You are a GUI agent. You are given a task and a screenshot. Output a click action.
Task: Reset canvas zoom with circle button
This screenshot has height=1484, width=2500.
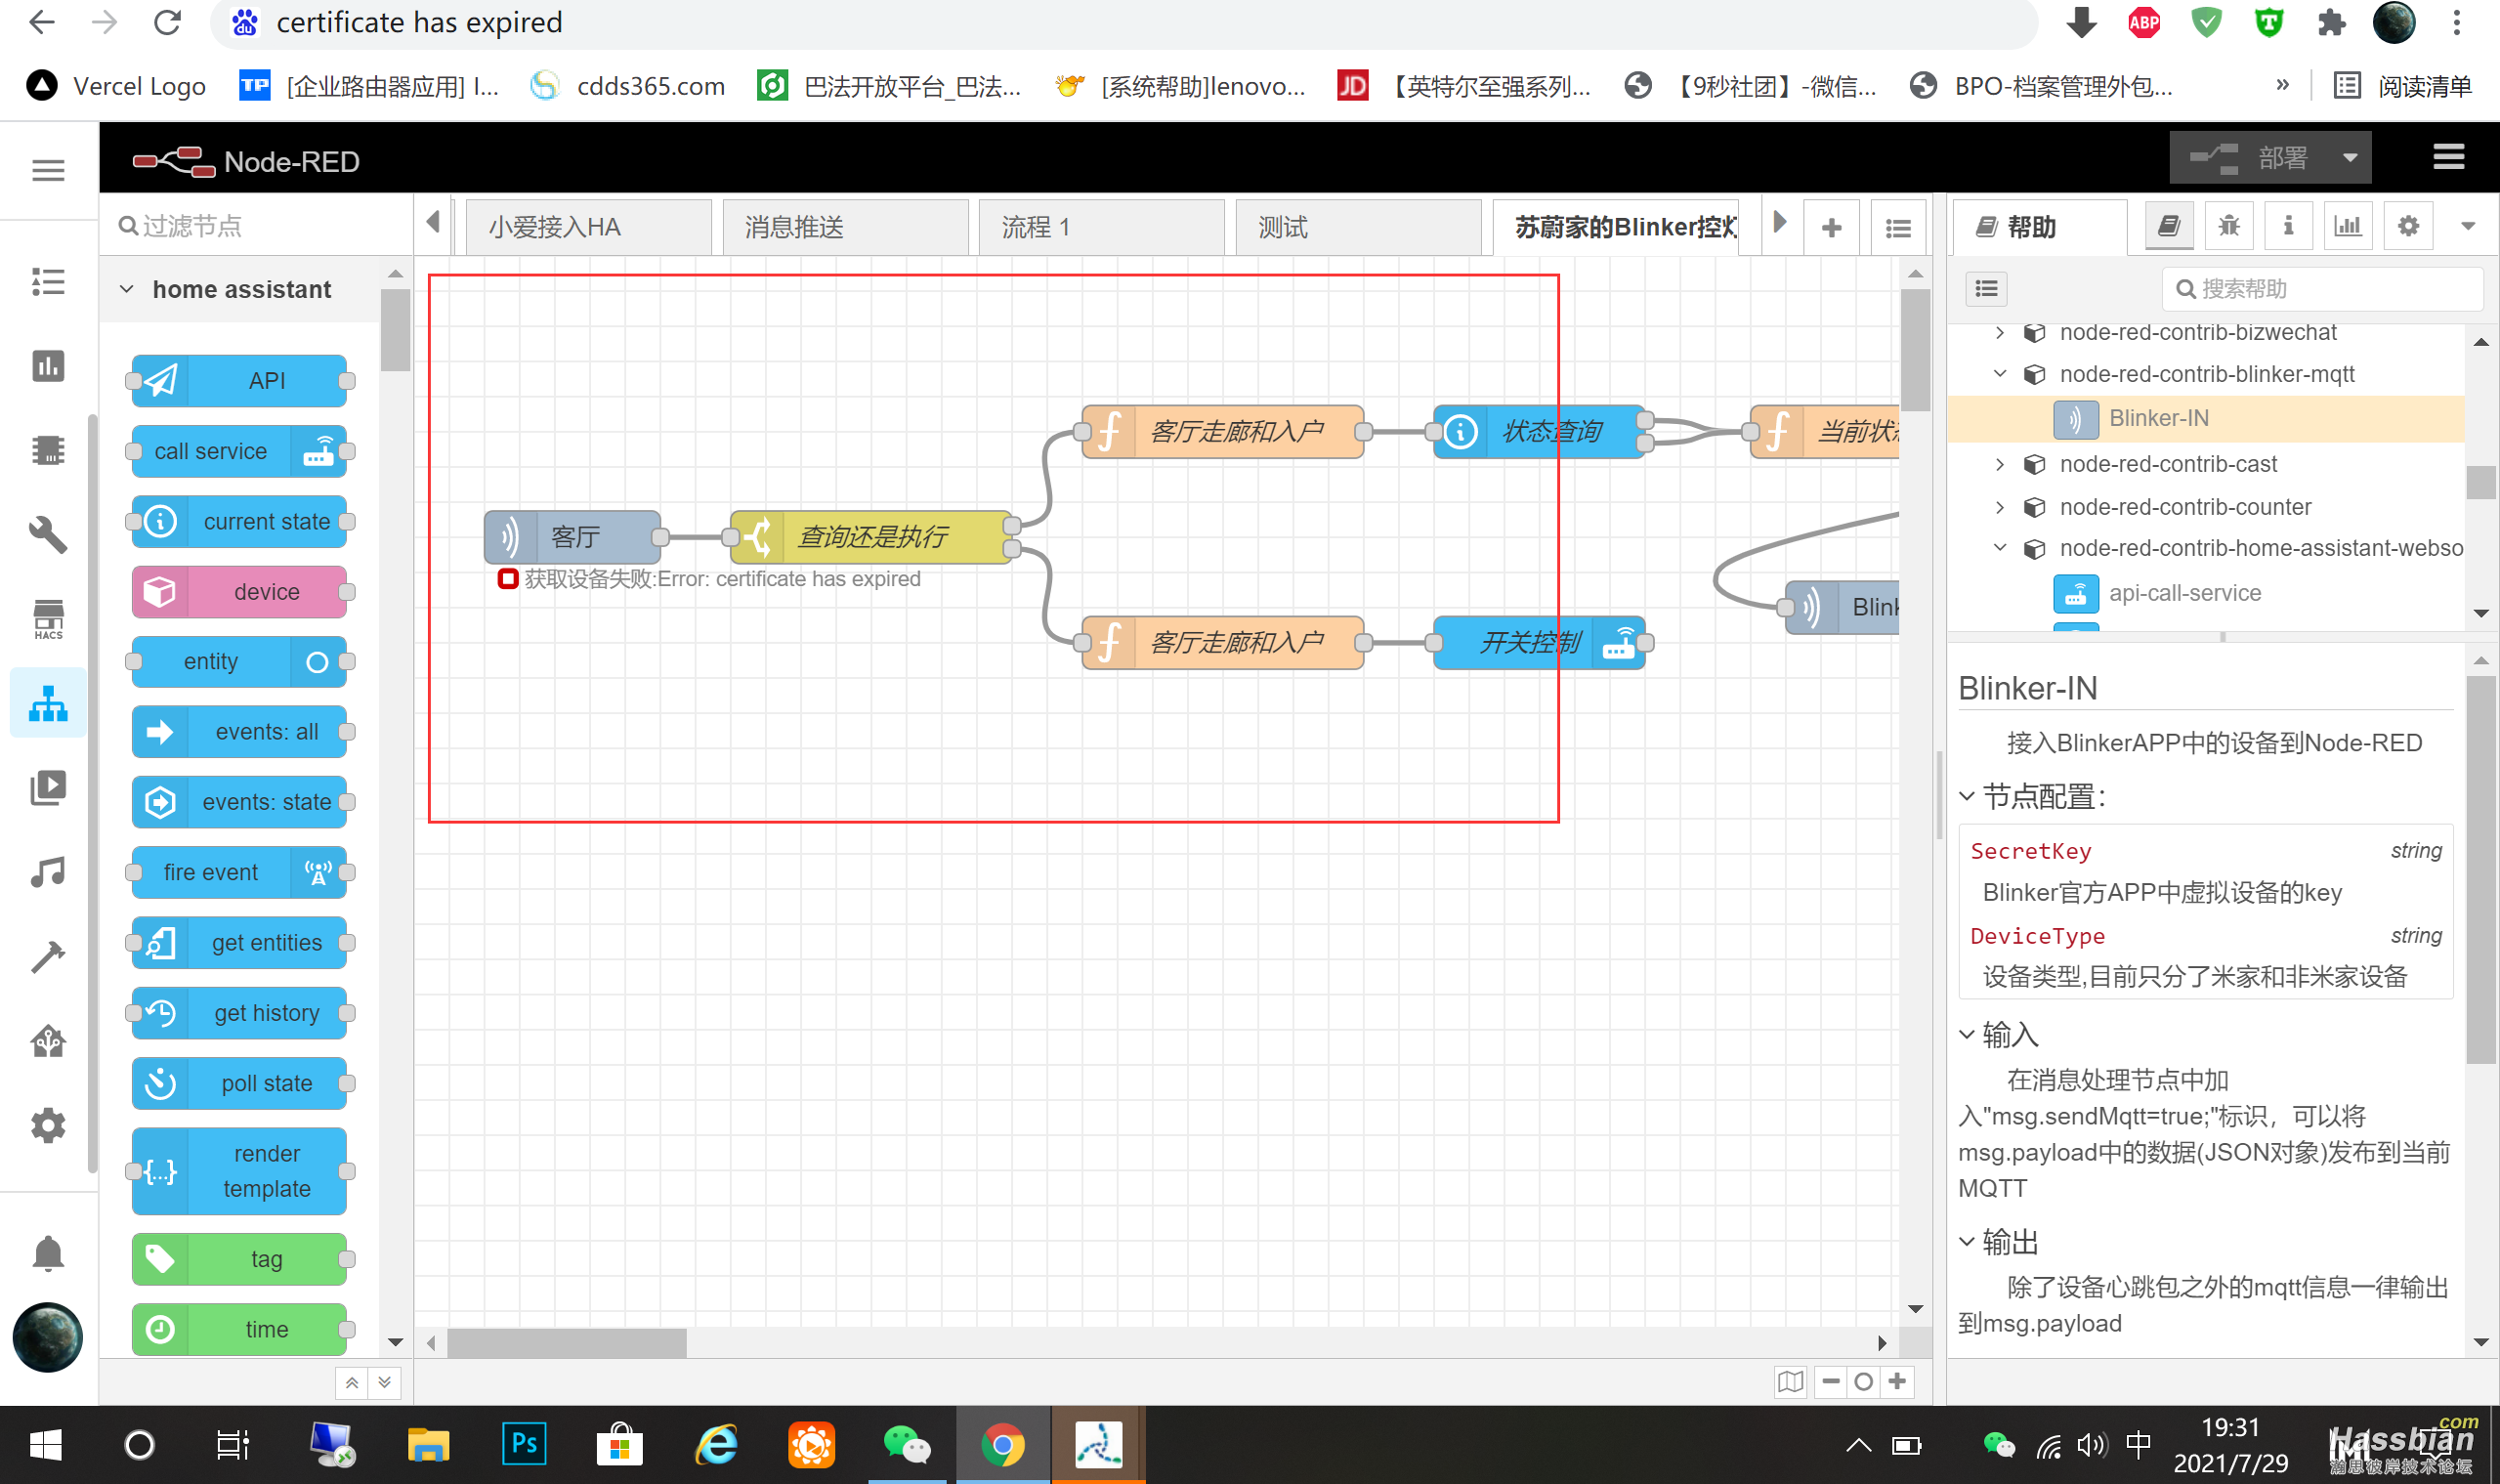click(1863, 1381)
